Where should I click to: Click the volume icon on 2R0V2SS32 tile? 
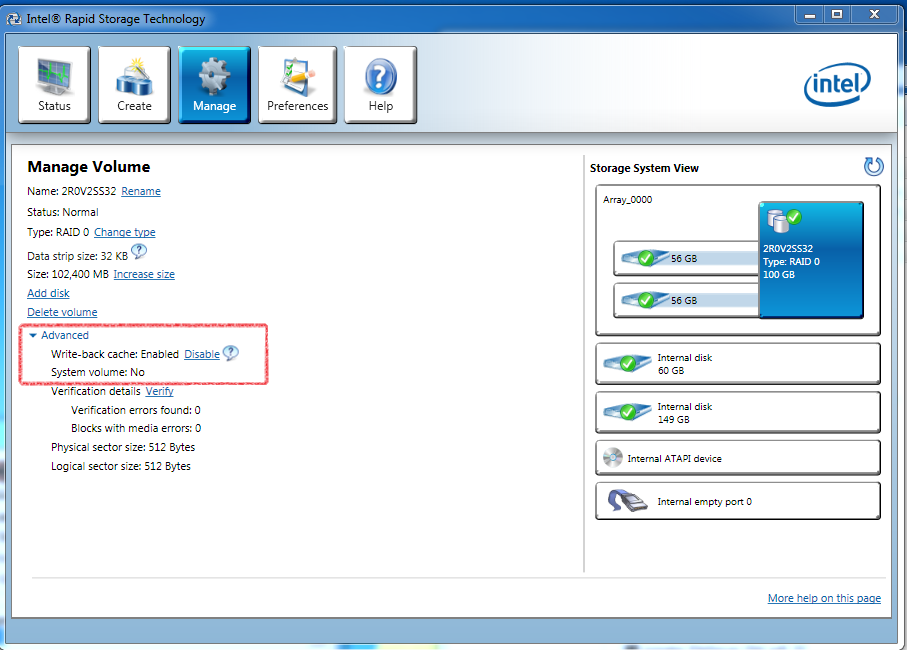784,220
